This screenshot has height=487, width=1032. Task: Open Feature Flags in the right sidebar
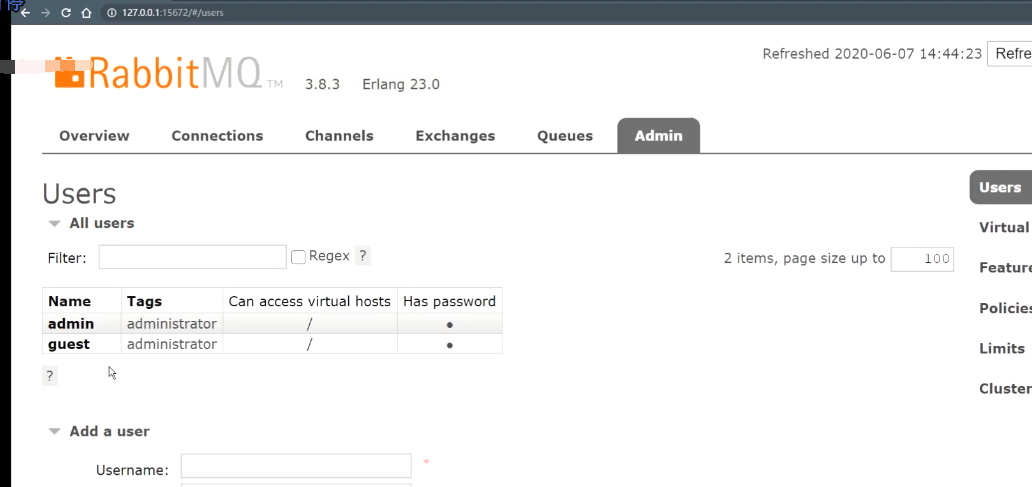click(x=1005, y=268)
